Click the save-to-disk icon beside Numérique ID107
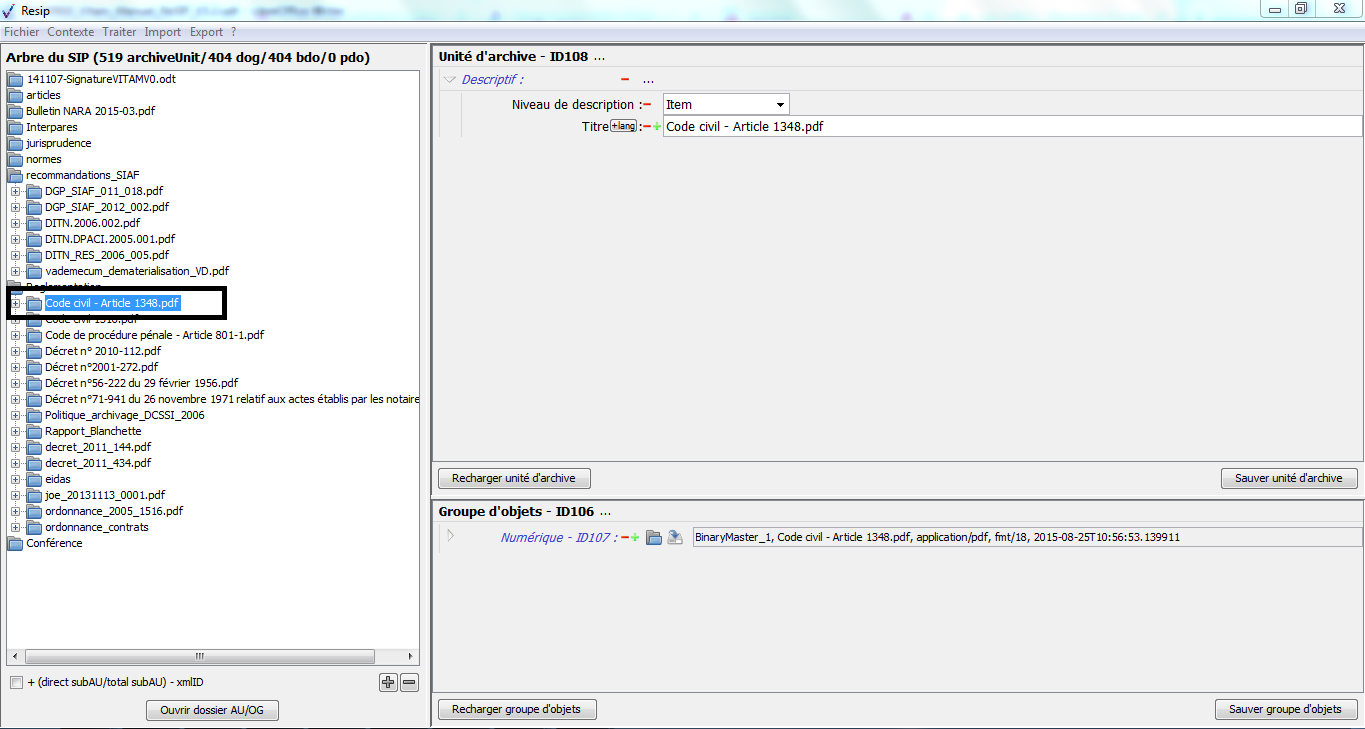Viewport: 1365px width, 729px height. [675, 538]
